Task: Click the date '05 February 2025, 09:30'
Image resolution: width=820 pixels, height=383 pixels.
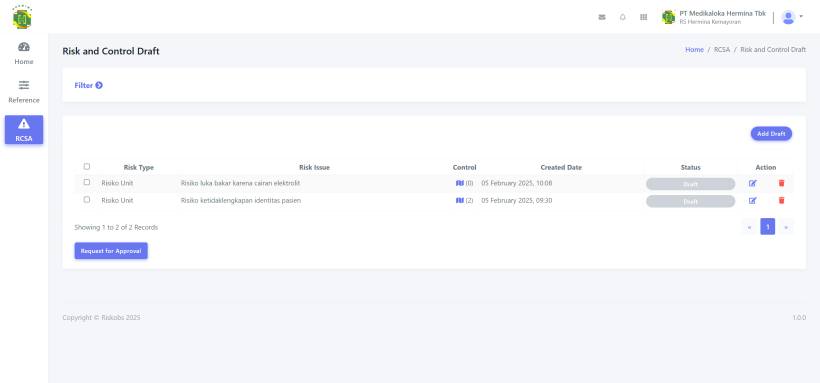Action: point(517,200)
